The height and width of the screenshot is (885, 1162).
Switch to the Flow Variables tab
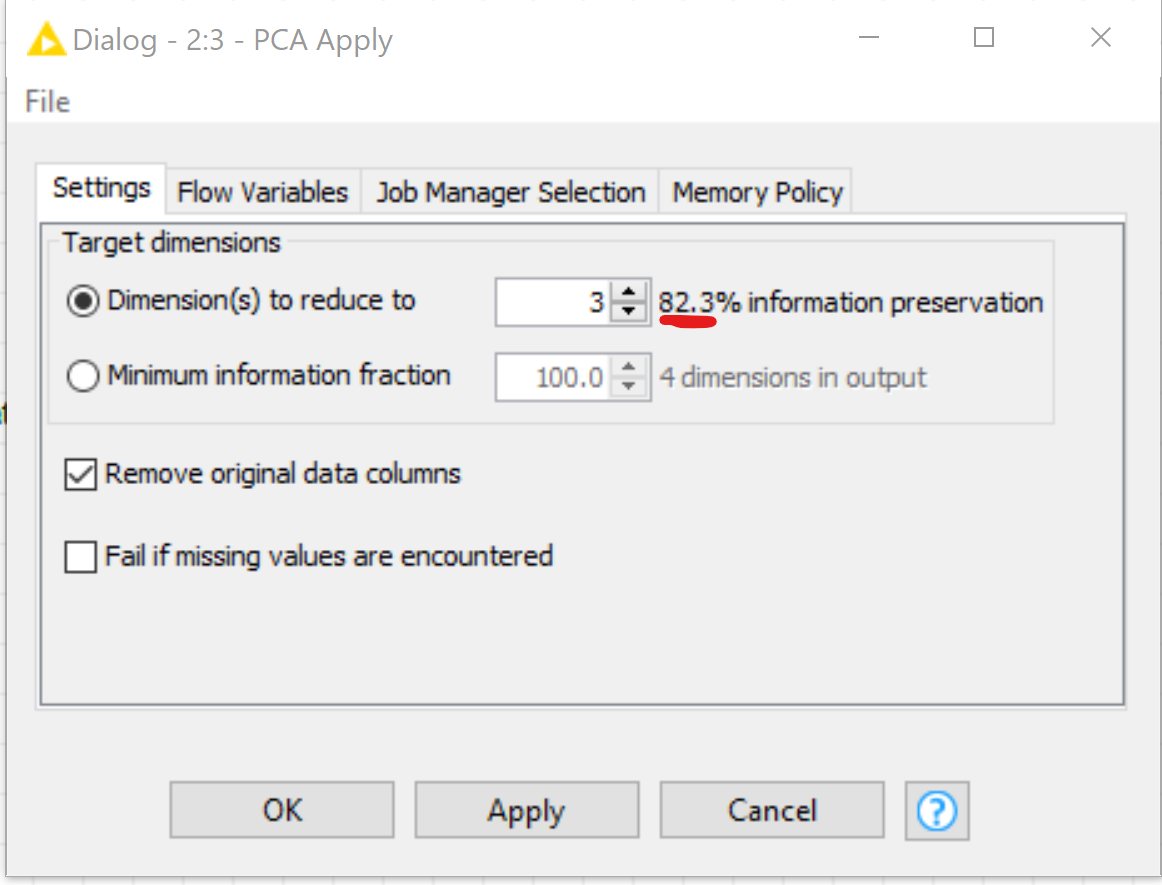[x=262, y=192]
